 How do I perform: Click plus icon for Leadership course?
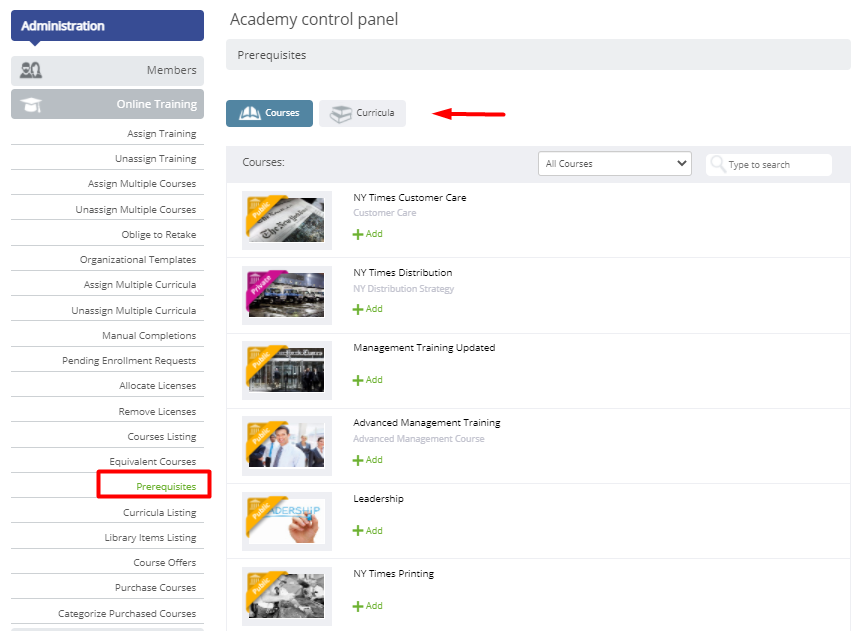[x=358, y=531]
